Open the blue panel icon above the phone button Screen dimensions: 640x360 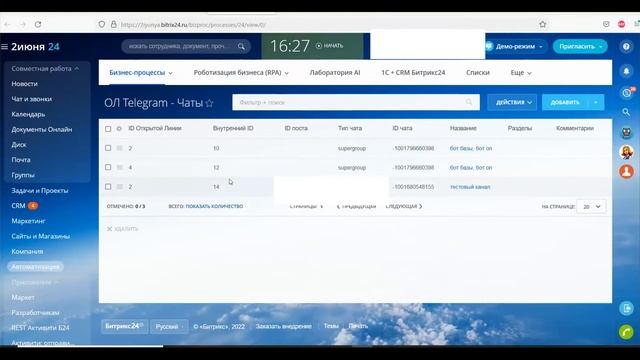pos(626,308)
